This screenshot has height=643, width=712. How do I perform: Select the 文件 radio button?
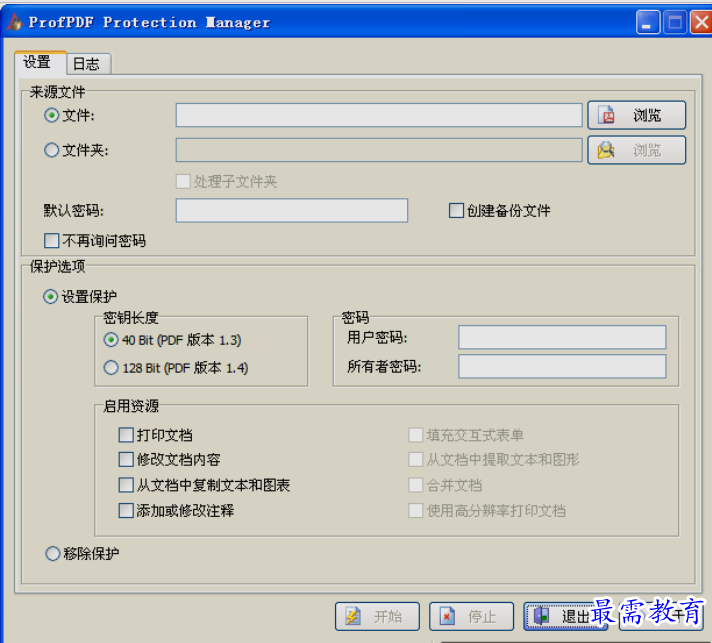[x=51, y=115]
